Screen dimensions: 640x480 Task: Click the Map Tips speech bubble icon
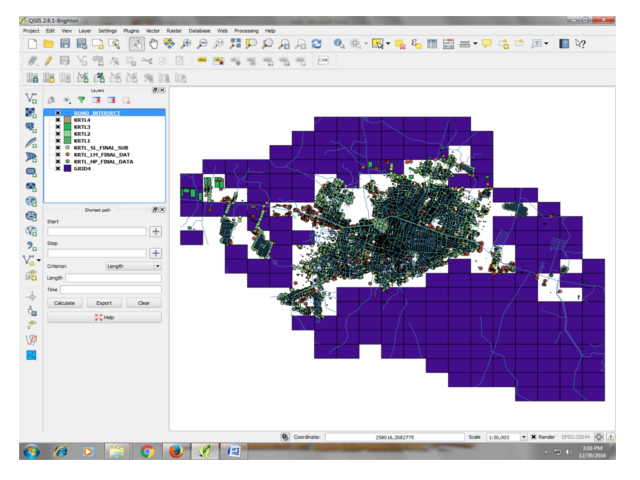(487, 44)
